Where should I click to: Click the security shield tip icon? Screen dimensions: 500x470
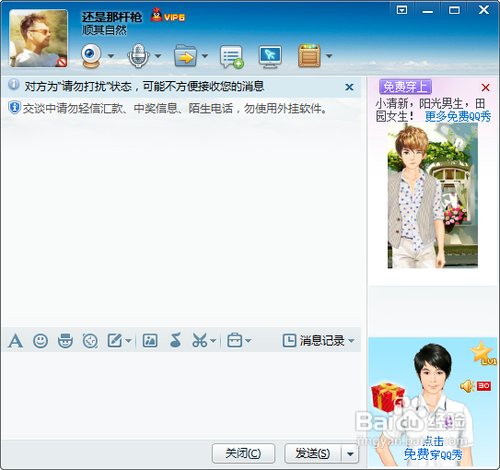coord(14,107)
